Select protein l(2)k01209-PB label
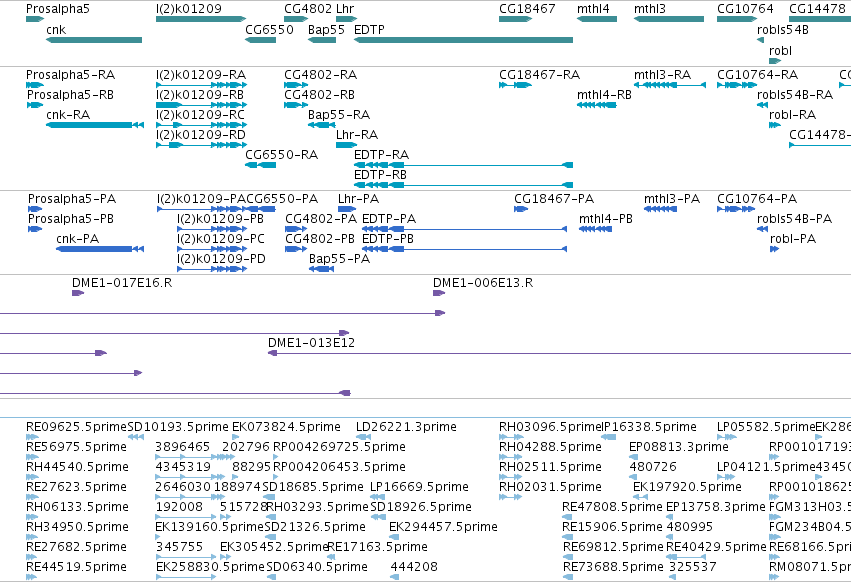This screenshot has height=582, width=851. point(221,219)
